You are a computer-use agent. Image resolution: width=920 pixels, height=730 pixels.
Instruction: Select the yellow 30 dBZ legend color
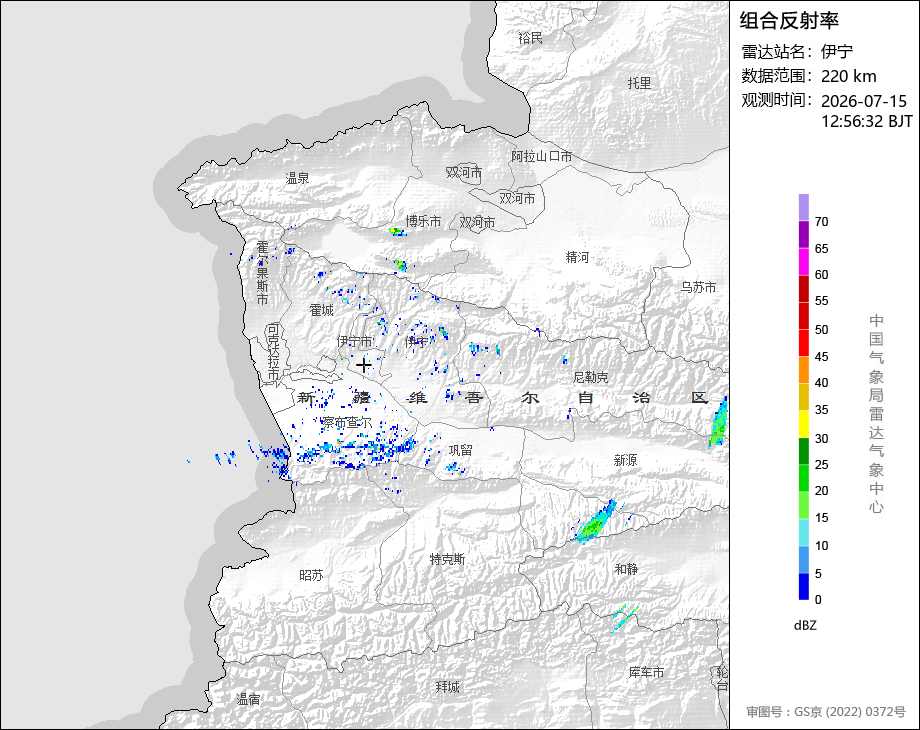[804, 424]
